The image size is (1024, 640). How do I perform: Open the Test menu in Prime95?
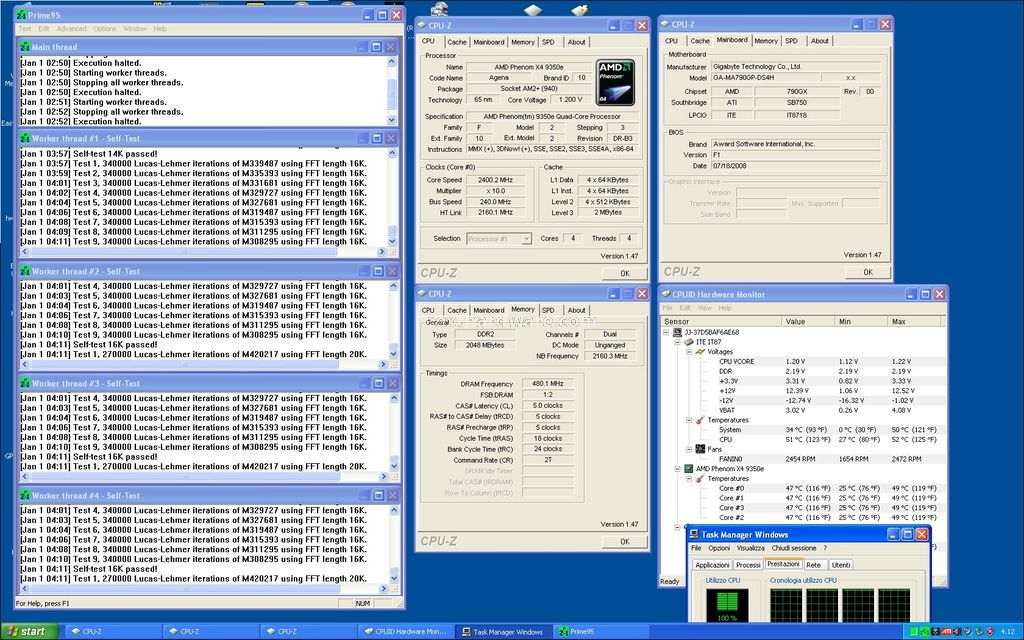25,29
